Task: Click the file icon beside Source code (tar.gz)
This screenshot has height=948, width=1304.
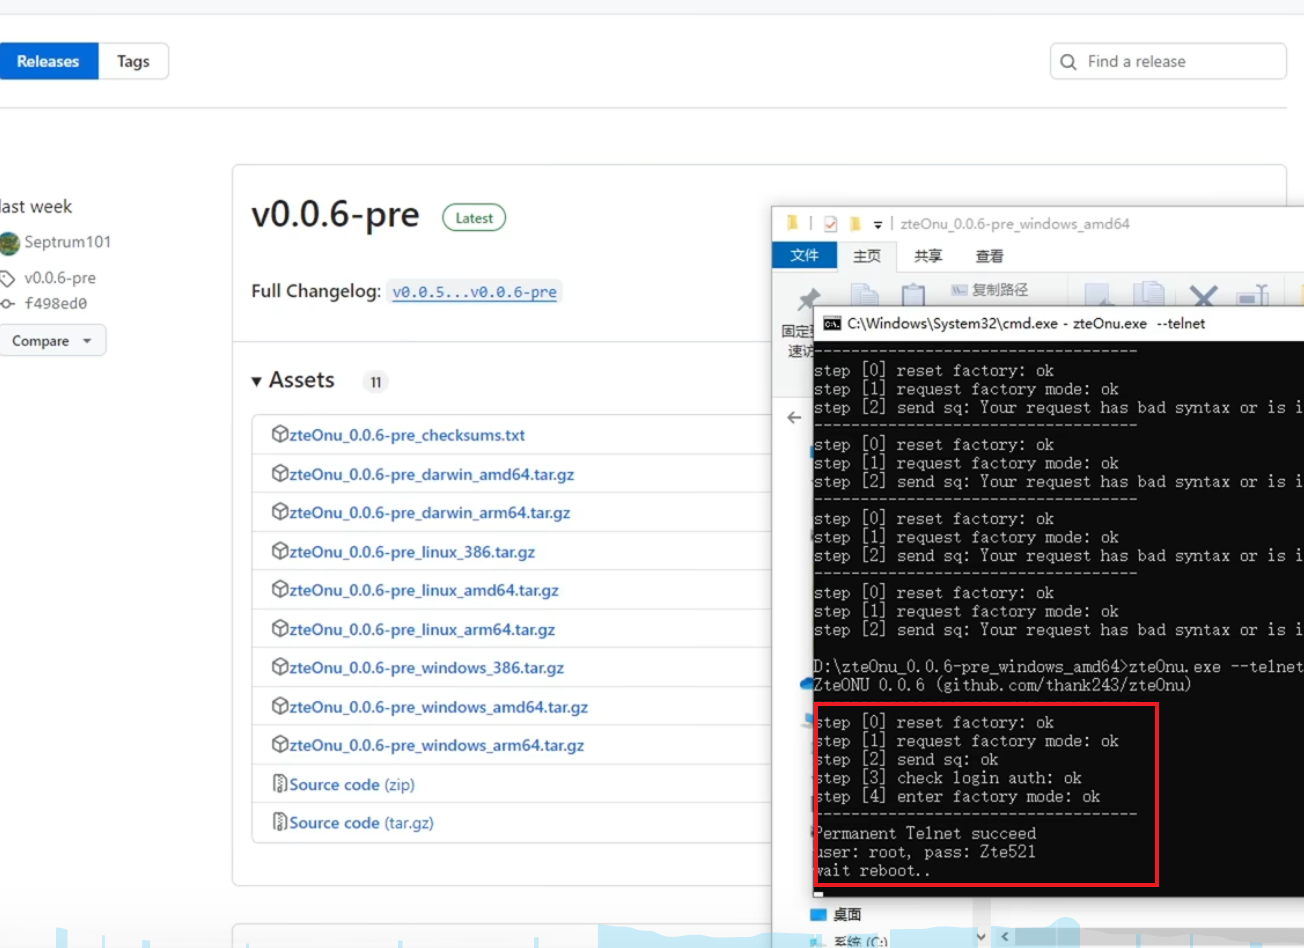Action: point(280,821)
